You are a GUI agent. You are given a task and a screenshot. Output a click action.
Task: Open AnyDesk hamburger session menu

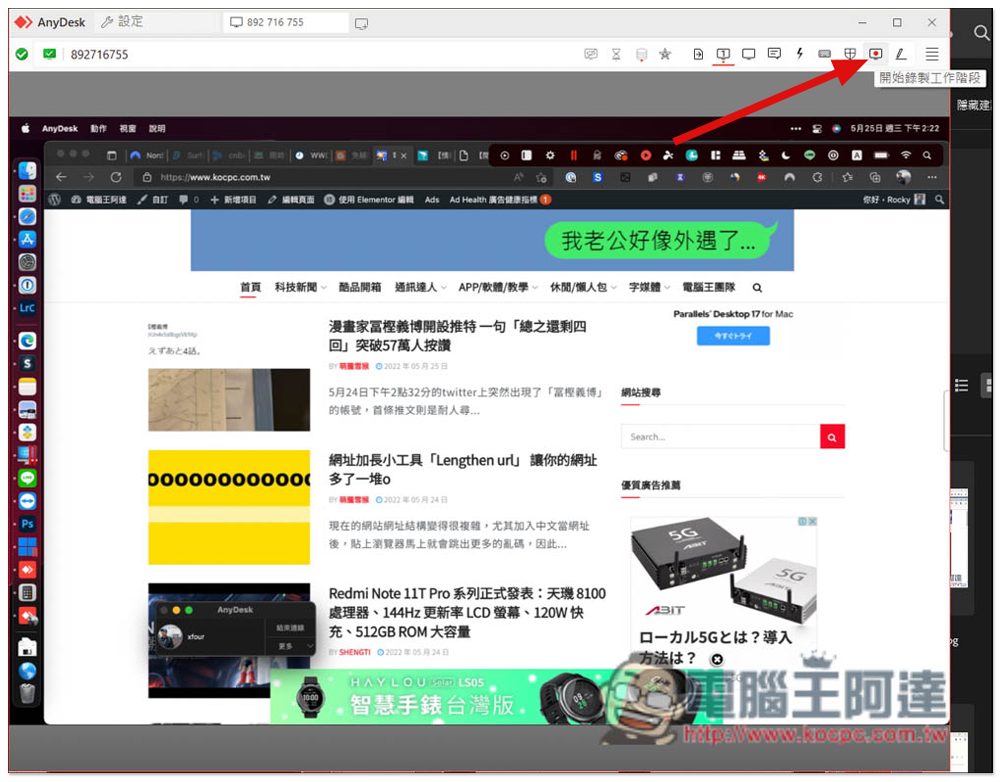point(932,54)
